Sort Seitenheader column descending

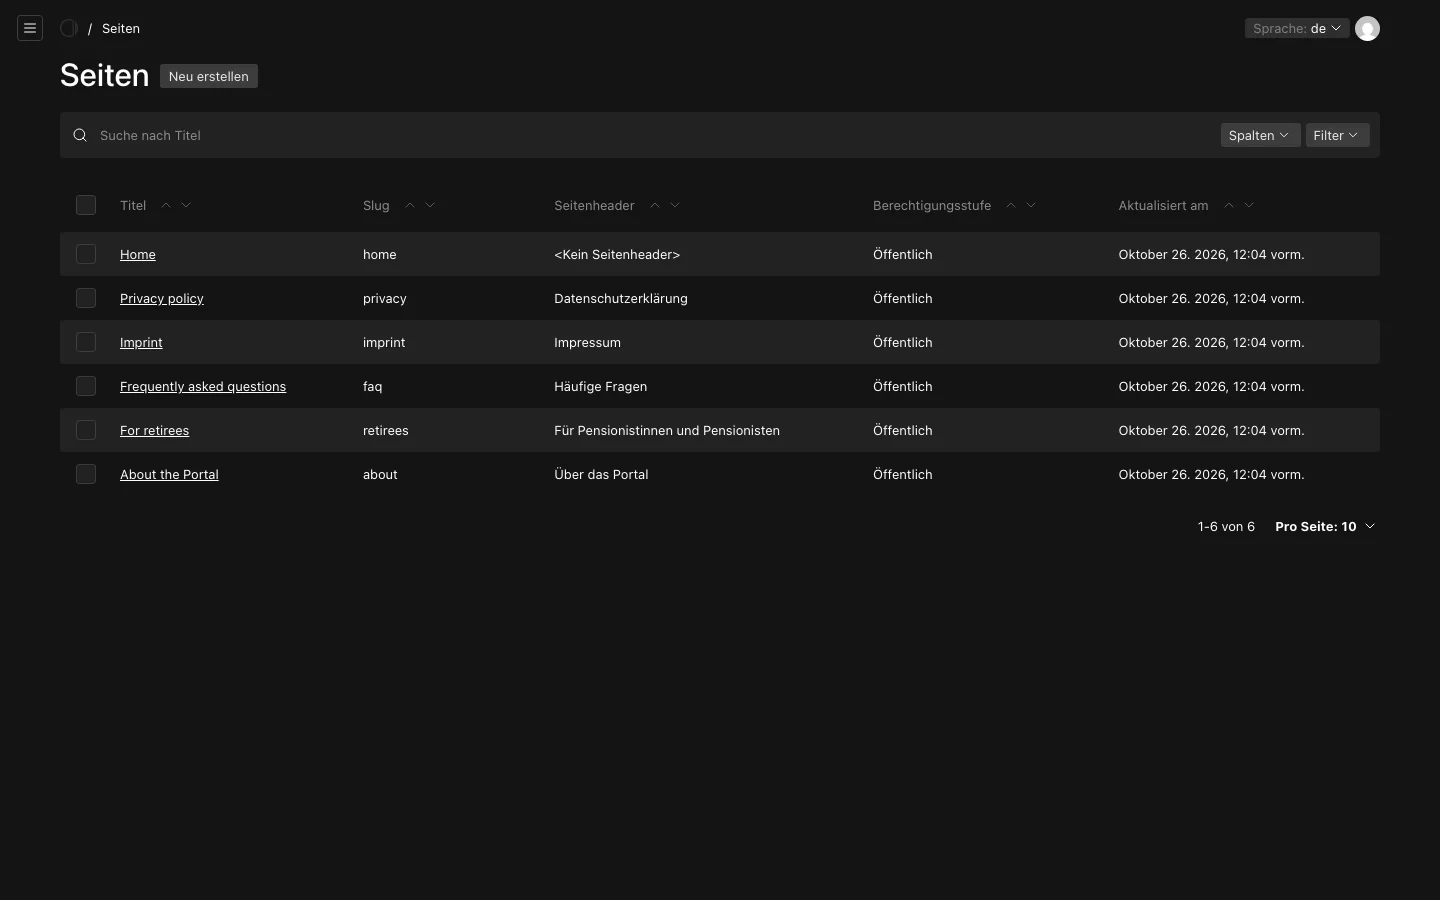(675, 205)
